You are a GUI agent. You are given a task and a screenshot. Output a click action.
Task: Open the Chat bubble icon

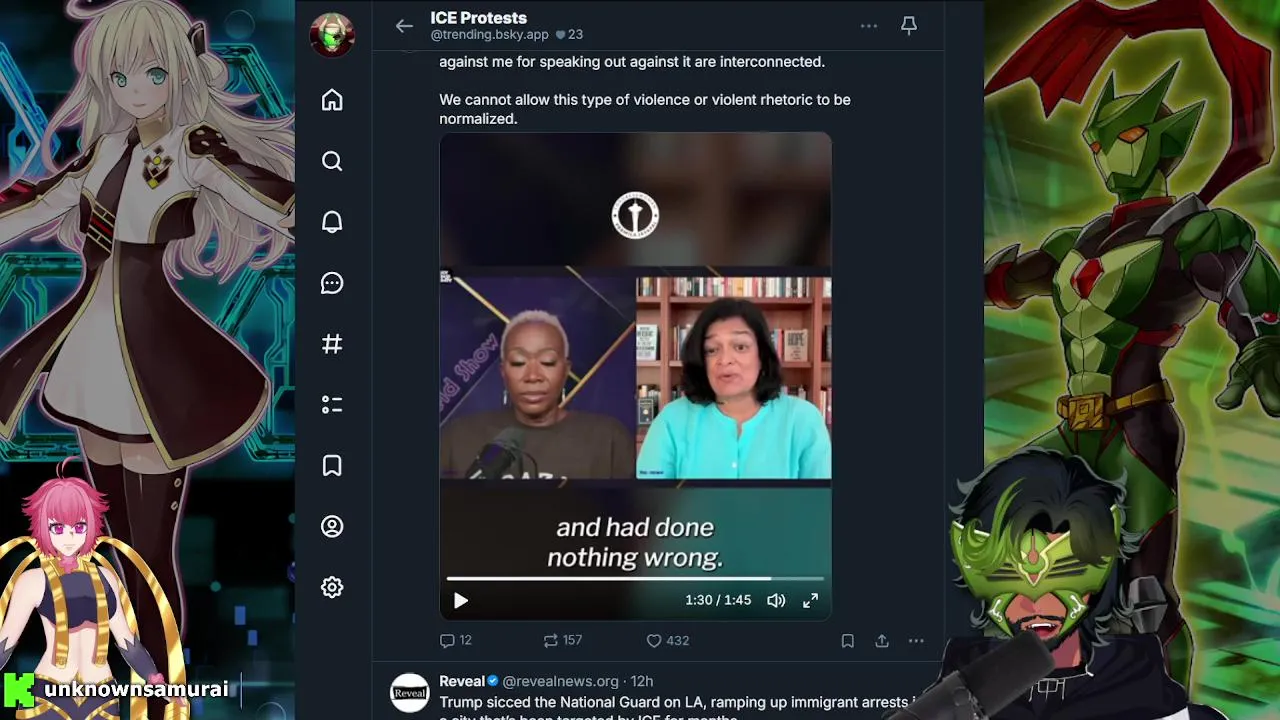tap(332, 283)
